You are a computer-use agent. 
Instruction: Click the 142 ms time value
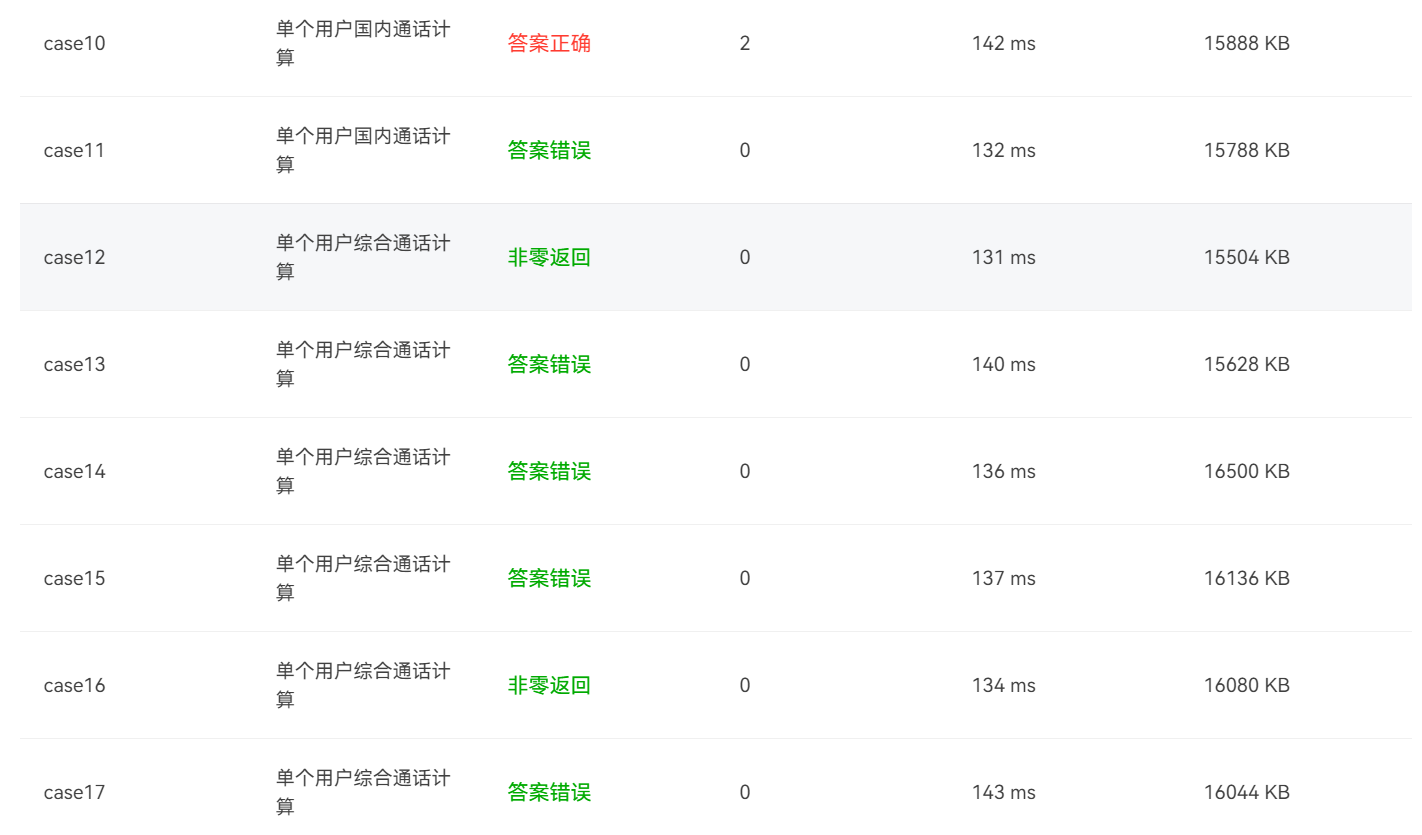1003,44
